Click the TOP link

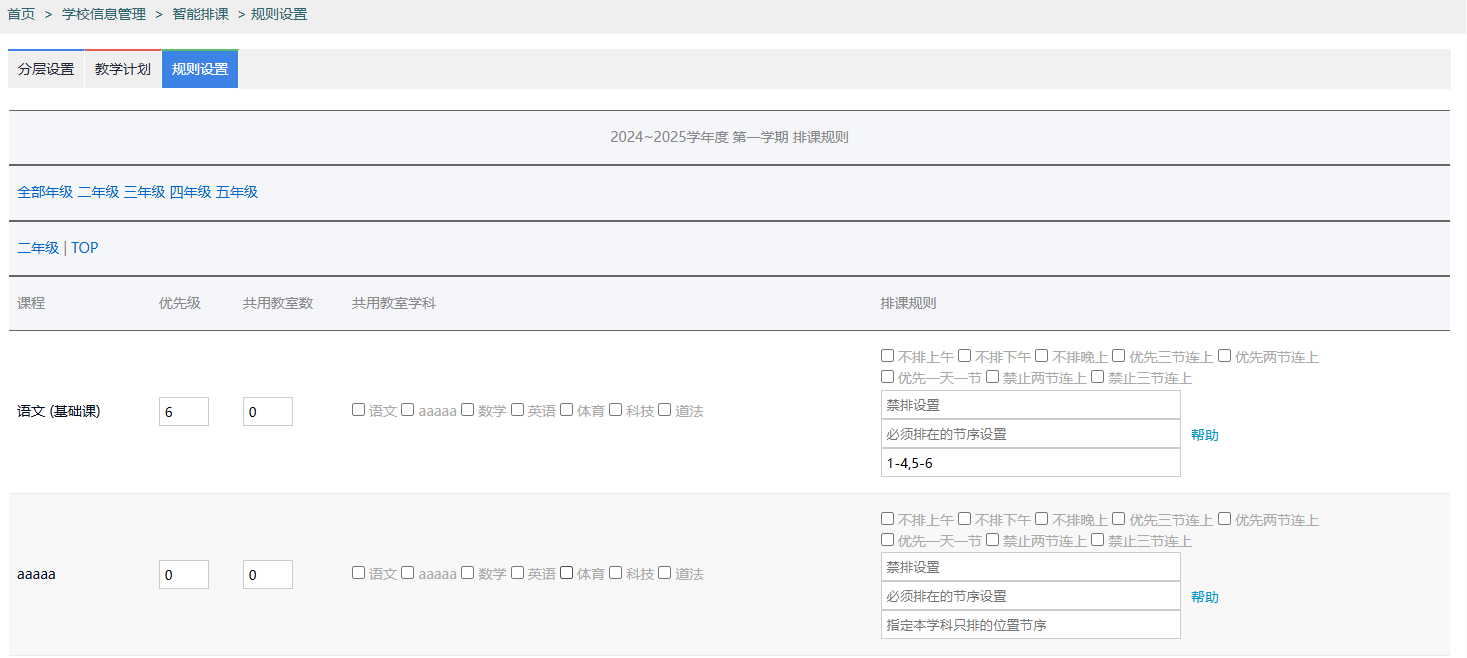pyautogui.click(x=85, y=248)
